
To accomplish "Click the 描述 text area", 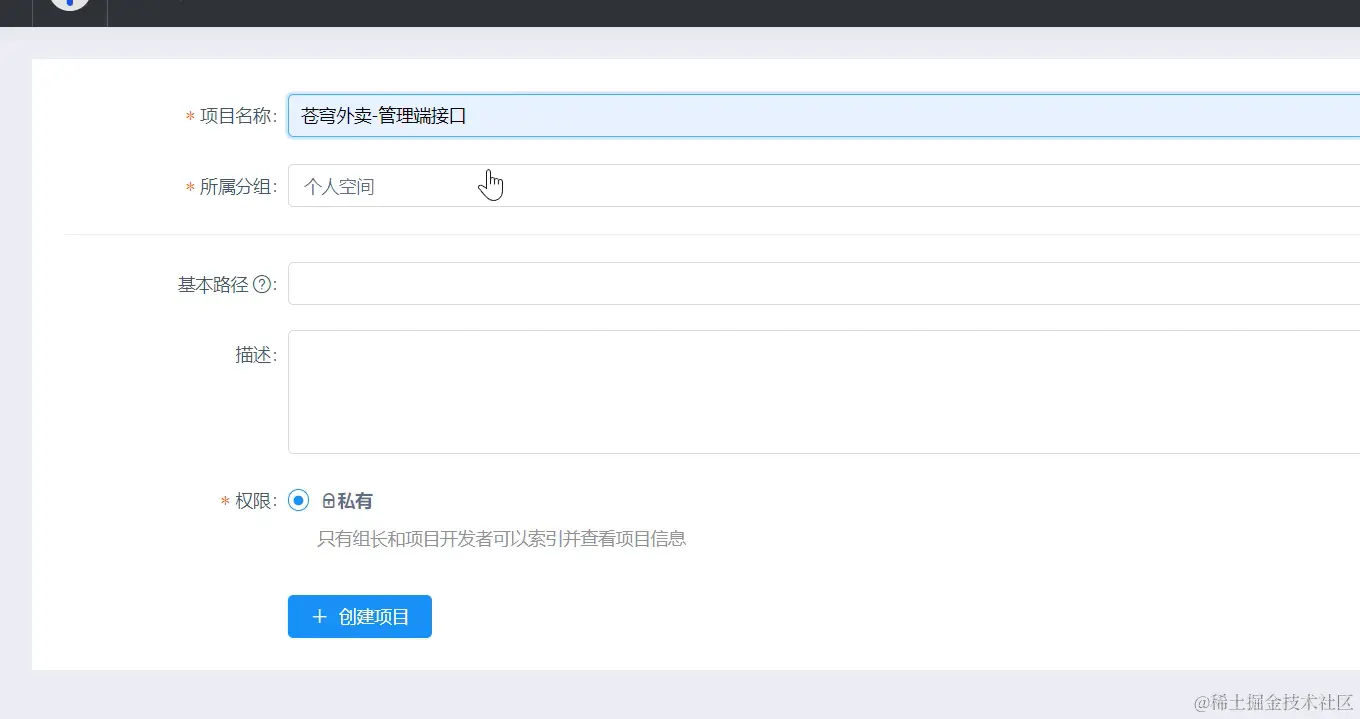I will pos(824,392).
